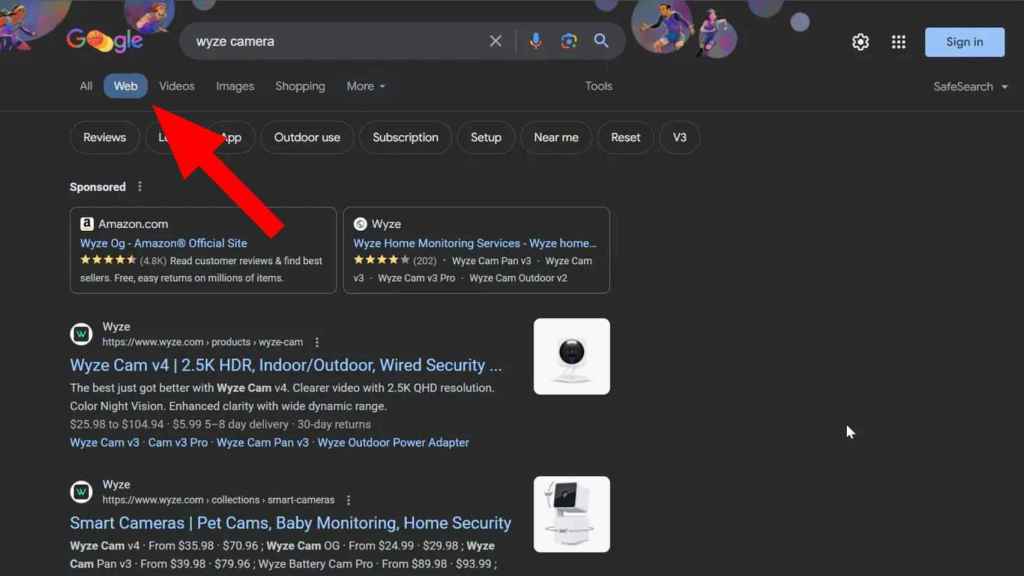Switch to the All tab
The image size is (1024, 576).
(x=86, y=86)
